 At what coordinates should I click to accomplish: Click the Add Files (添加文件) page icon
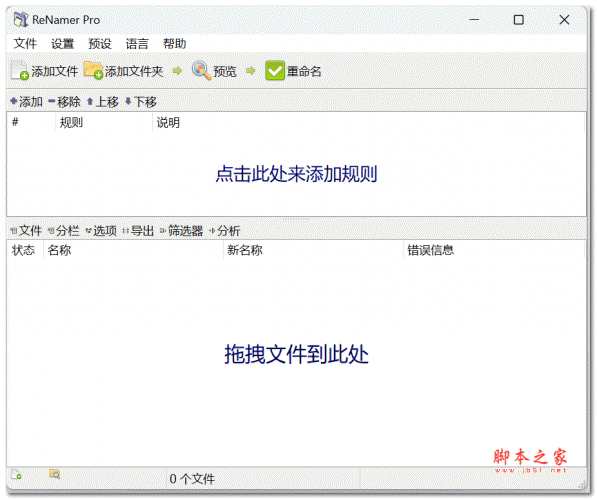20,71
